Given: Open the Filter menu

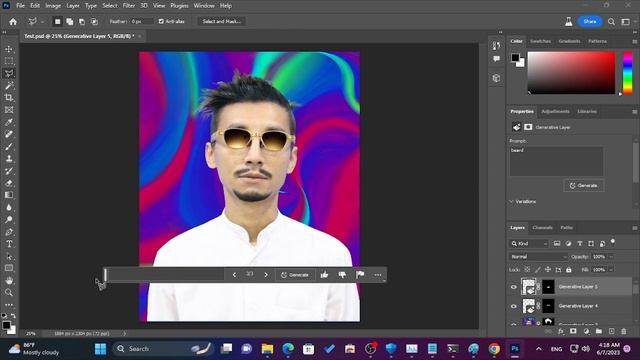Looking at the screenshot, I should coord(129,6).
